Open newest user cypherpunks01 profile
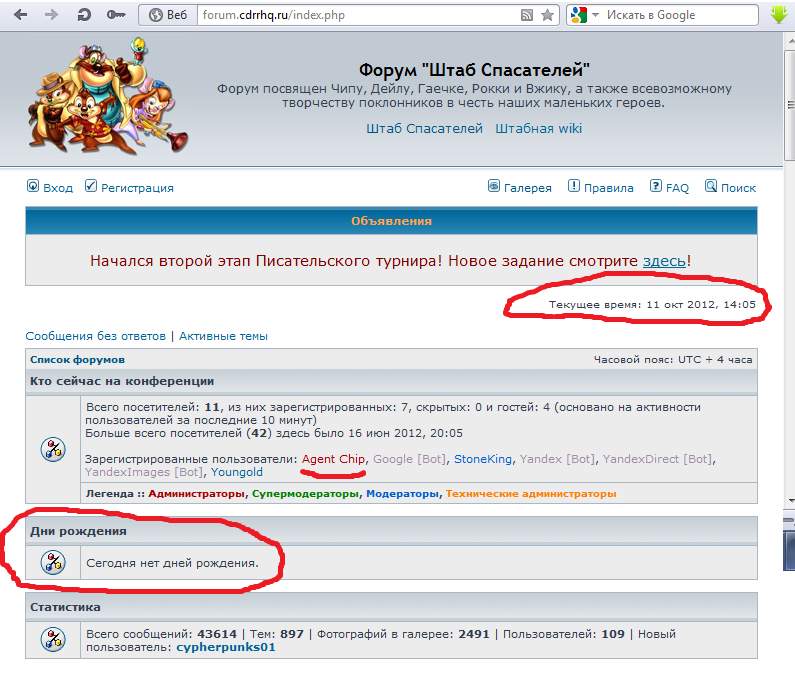This screenshot has width=795, height=686. click(x=226, y=647)
